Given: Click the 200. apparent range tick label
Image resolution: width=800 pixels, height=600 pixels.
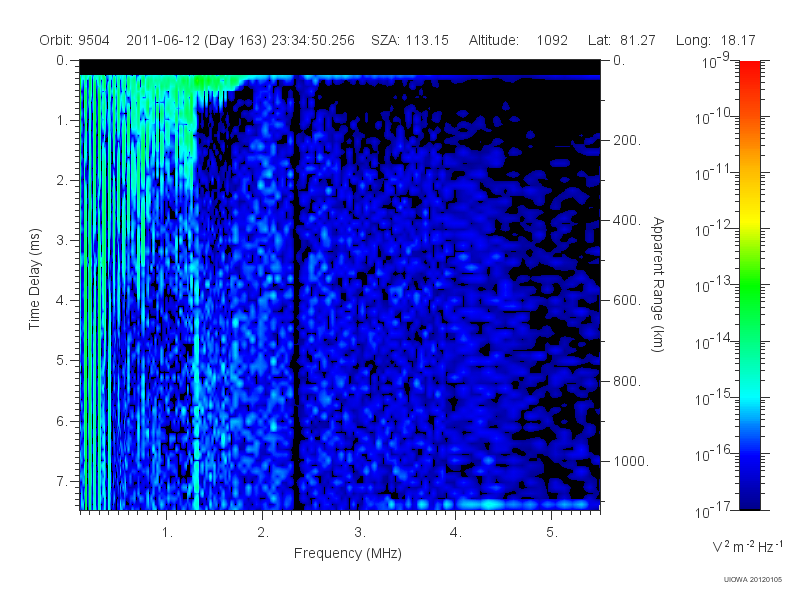Looking at the screenshot, I should (627, 140).
